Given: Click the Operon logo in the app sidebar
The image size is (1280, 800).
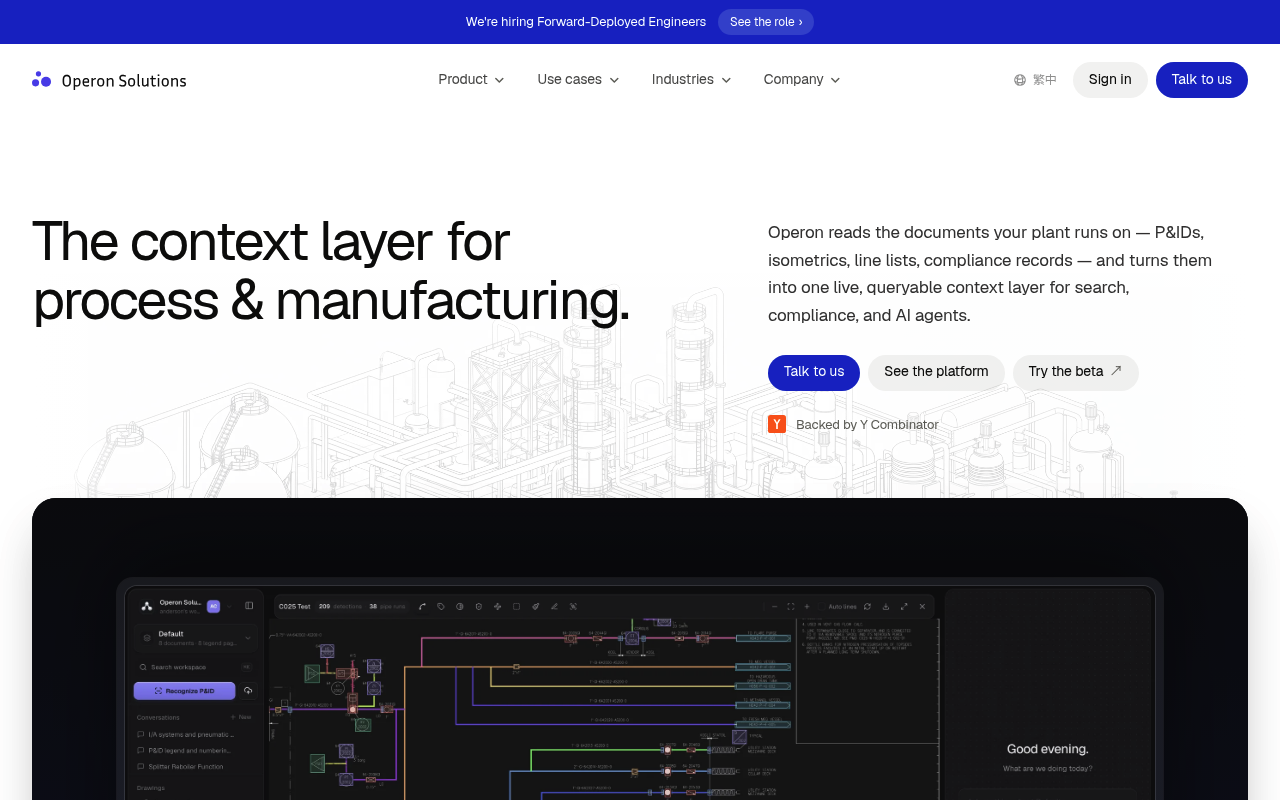Looking at the screenshot, I should (147, 606).
